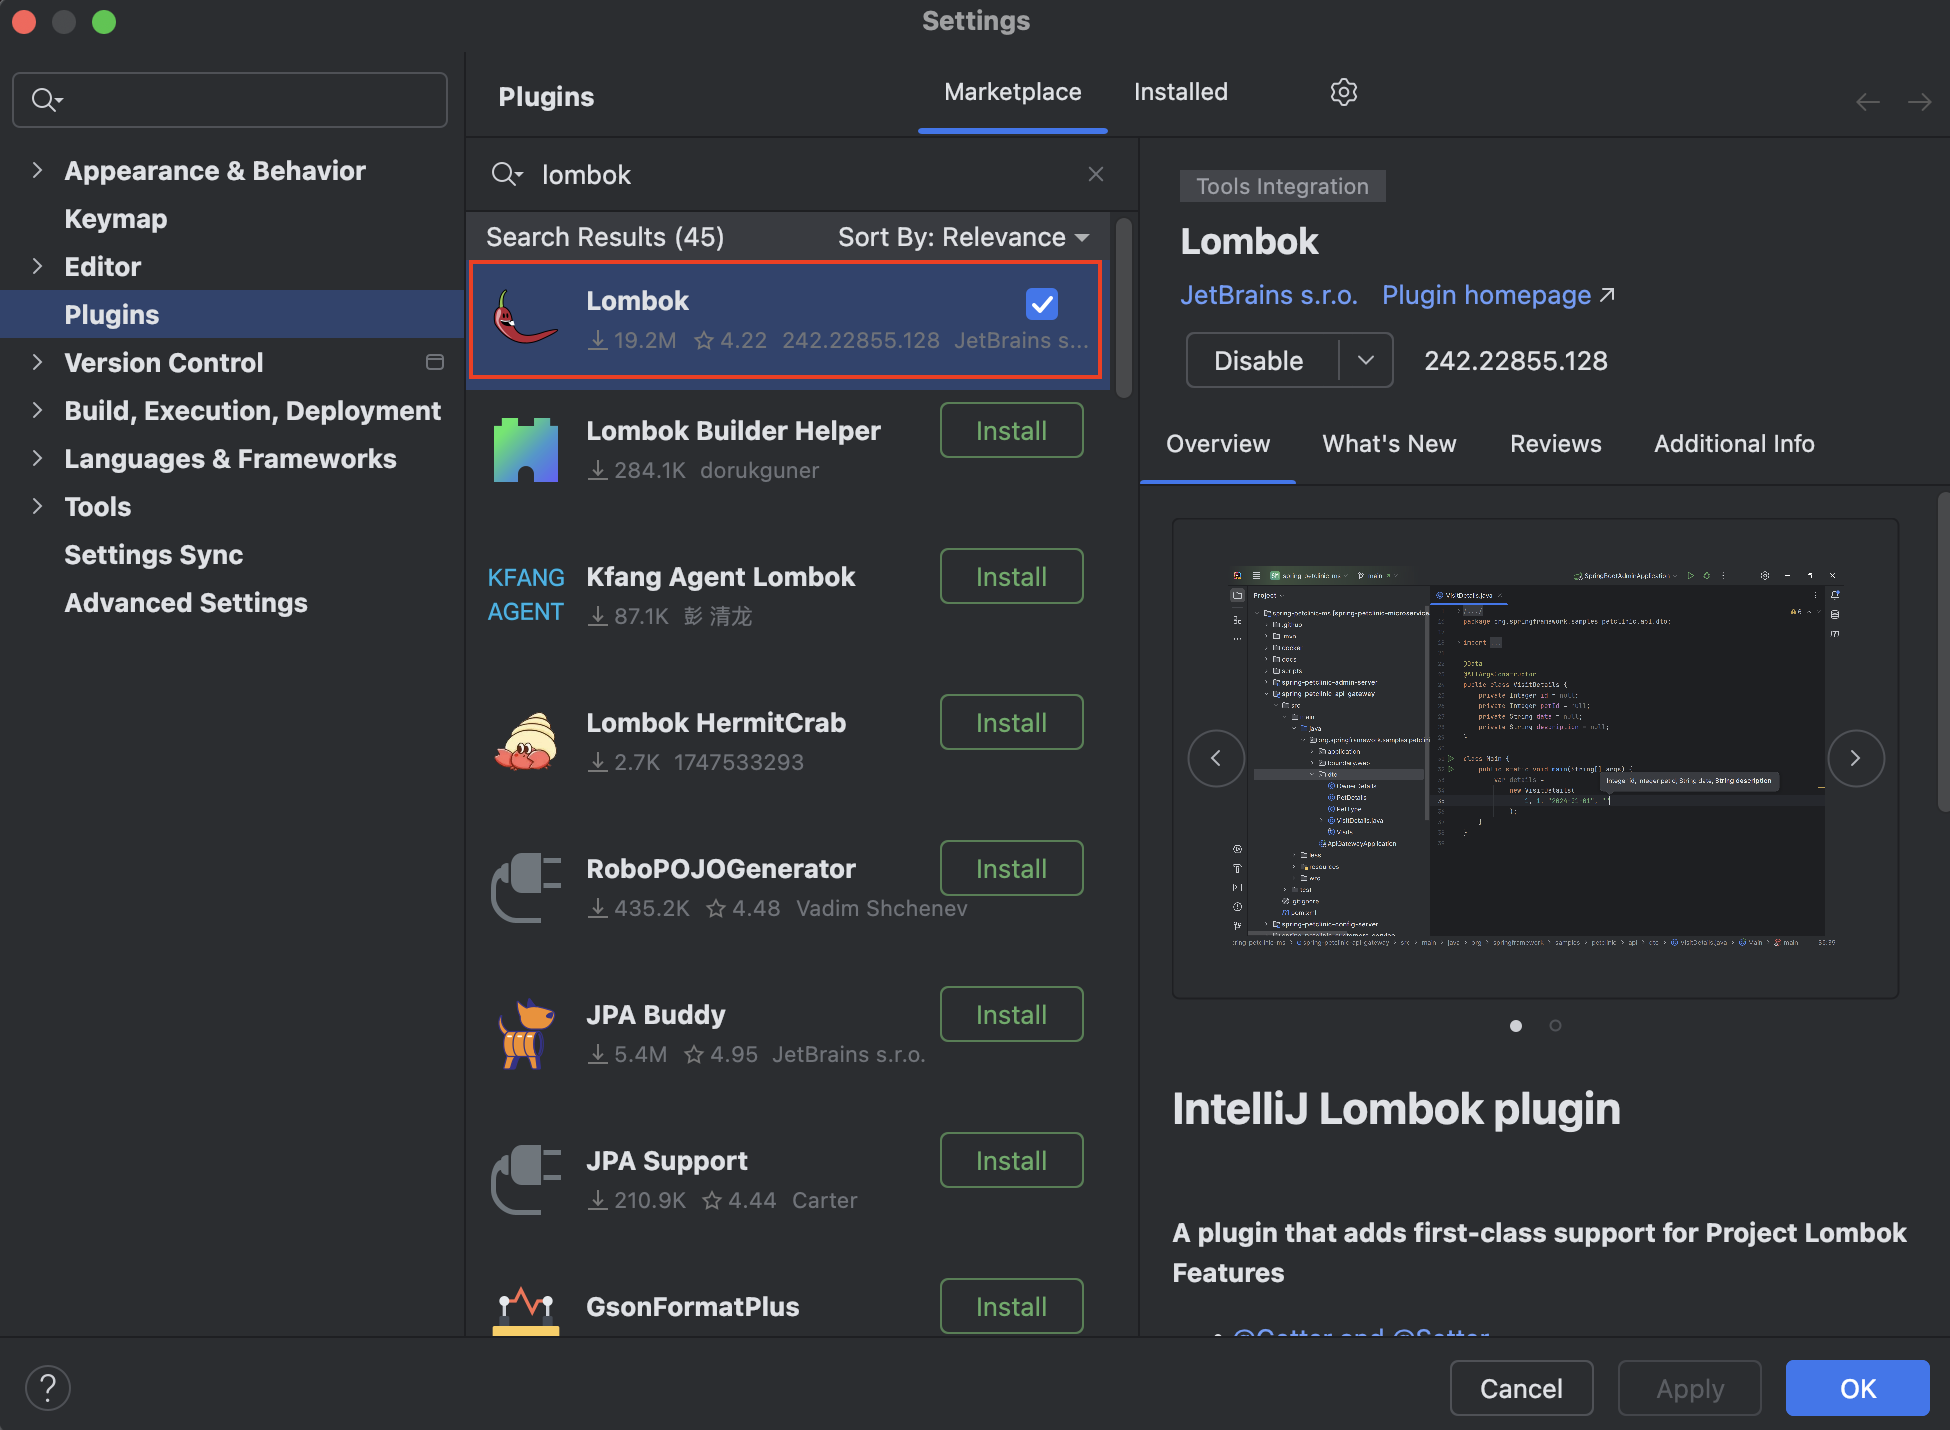Image resolution: width=1950 pixels, height=1430 pixels.
Task: Uncheck the Lombok enabled checkbox
Action: 1042,303
